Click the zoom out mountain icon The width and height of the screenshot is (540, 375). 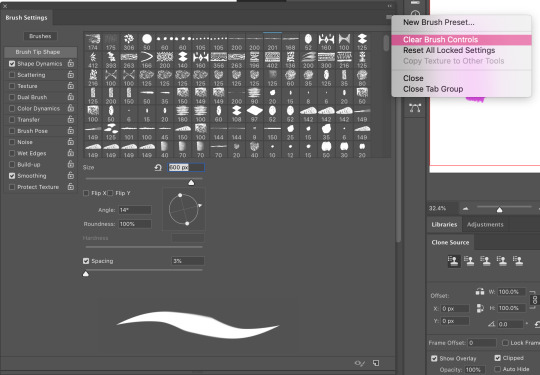466,208
